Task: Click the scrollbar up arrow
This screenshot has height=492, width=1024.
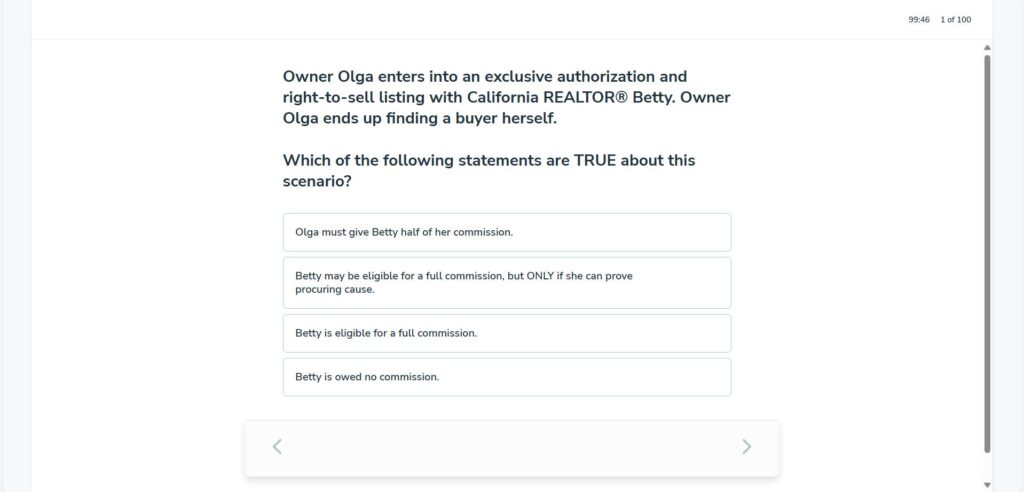Action: click(988, 47)
